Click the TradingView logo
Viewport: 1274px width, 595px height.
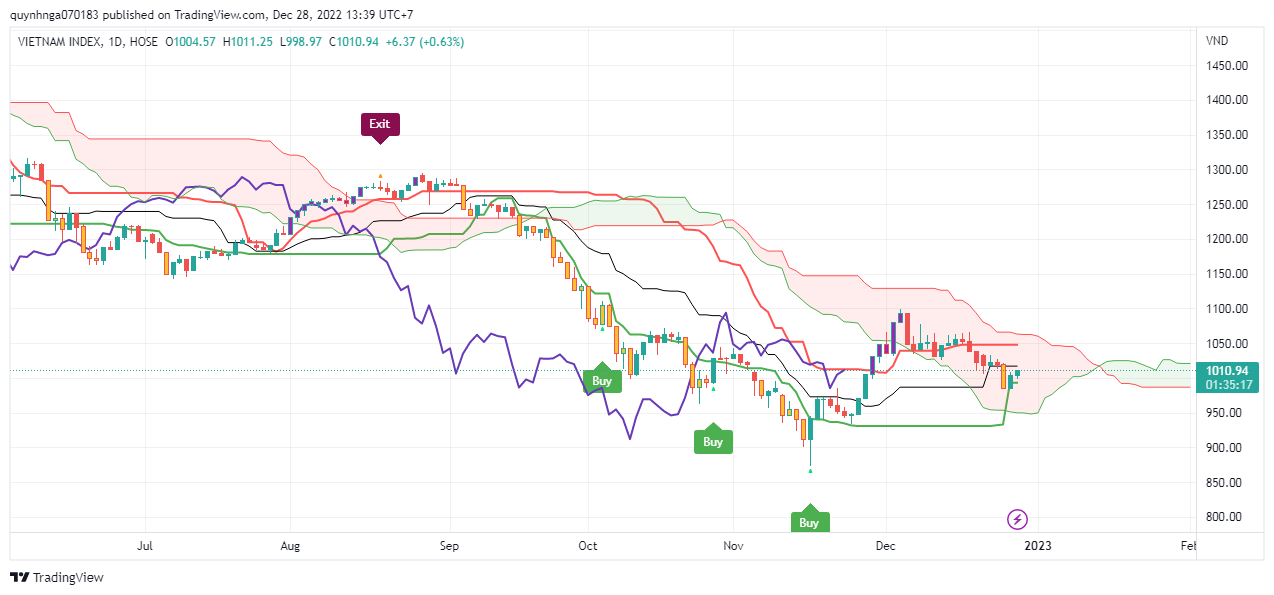tap(57, 577)
